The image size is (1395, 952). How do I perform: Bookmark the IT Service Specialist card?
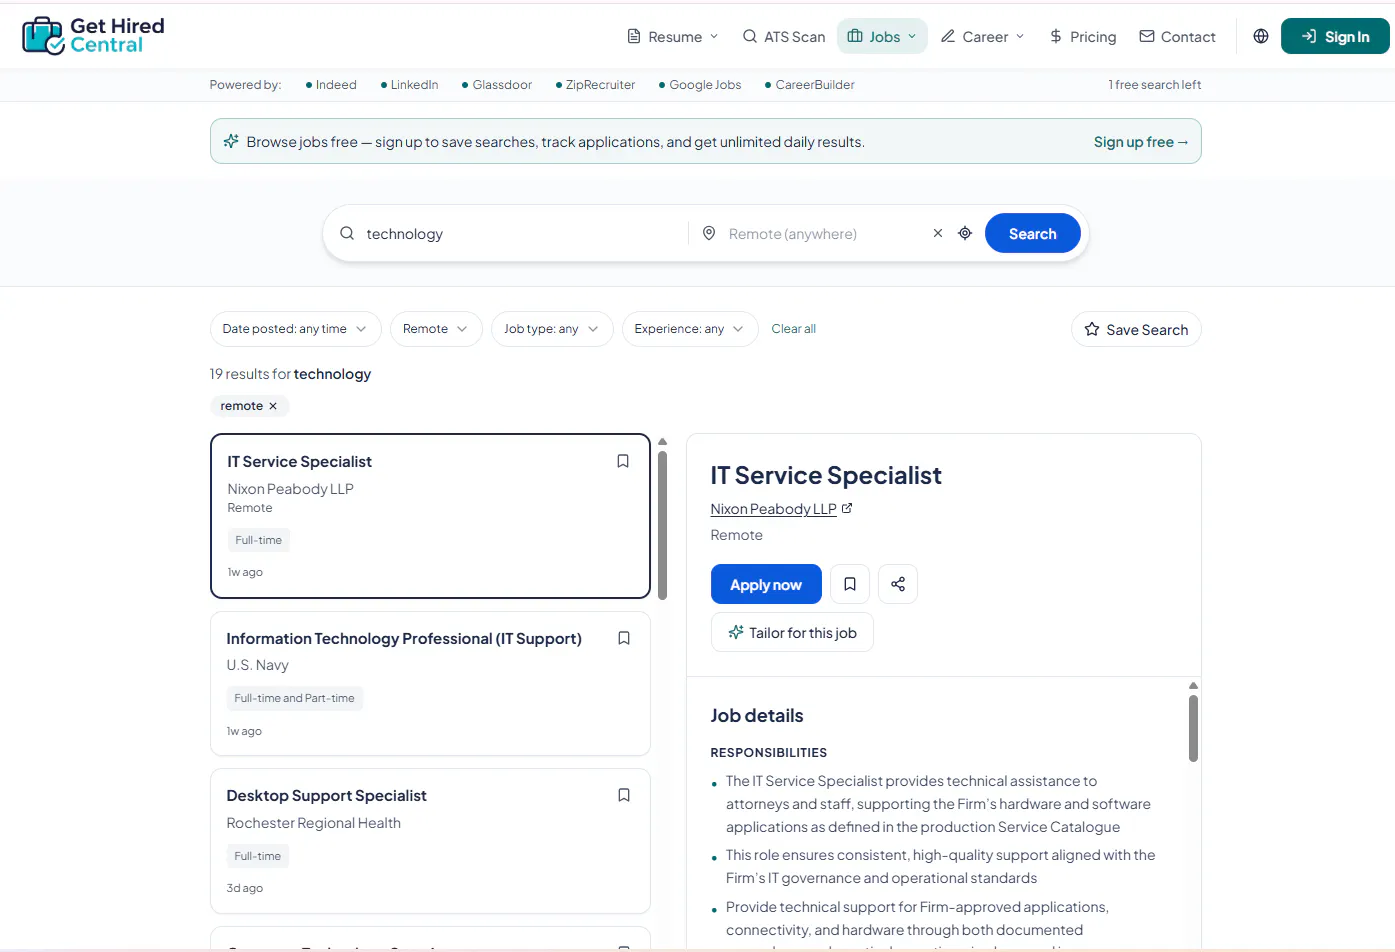(623, 461)
